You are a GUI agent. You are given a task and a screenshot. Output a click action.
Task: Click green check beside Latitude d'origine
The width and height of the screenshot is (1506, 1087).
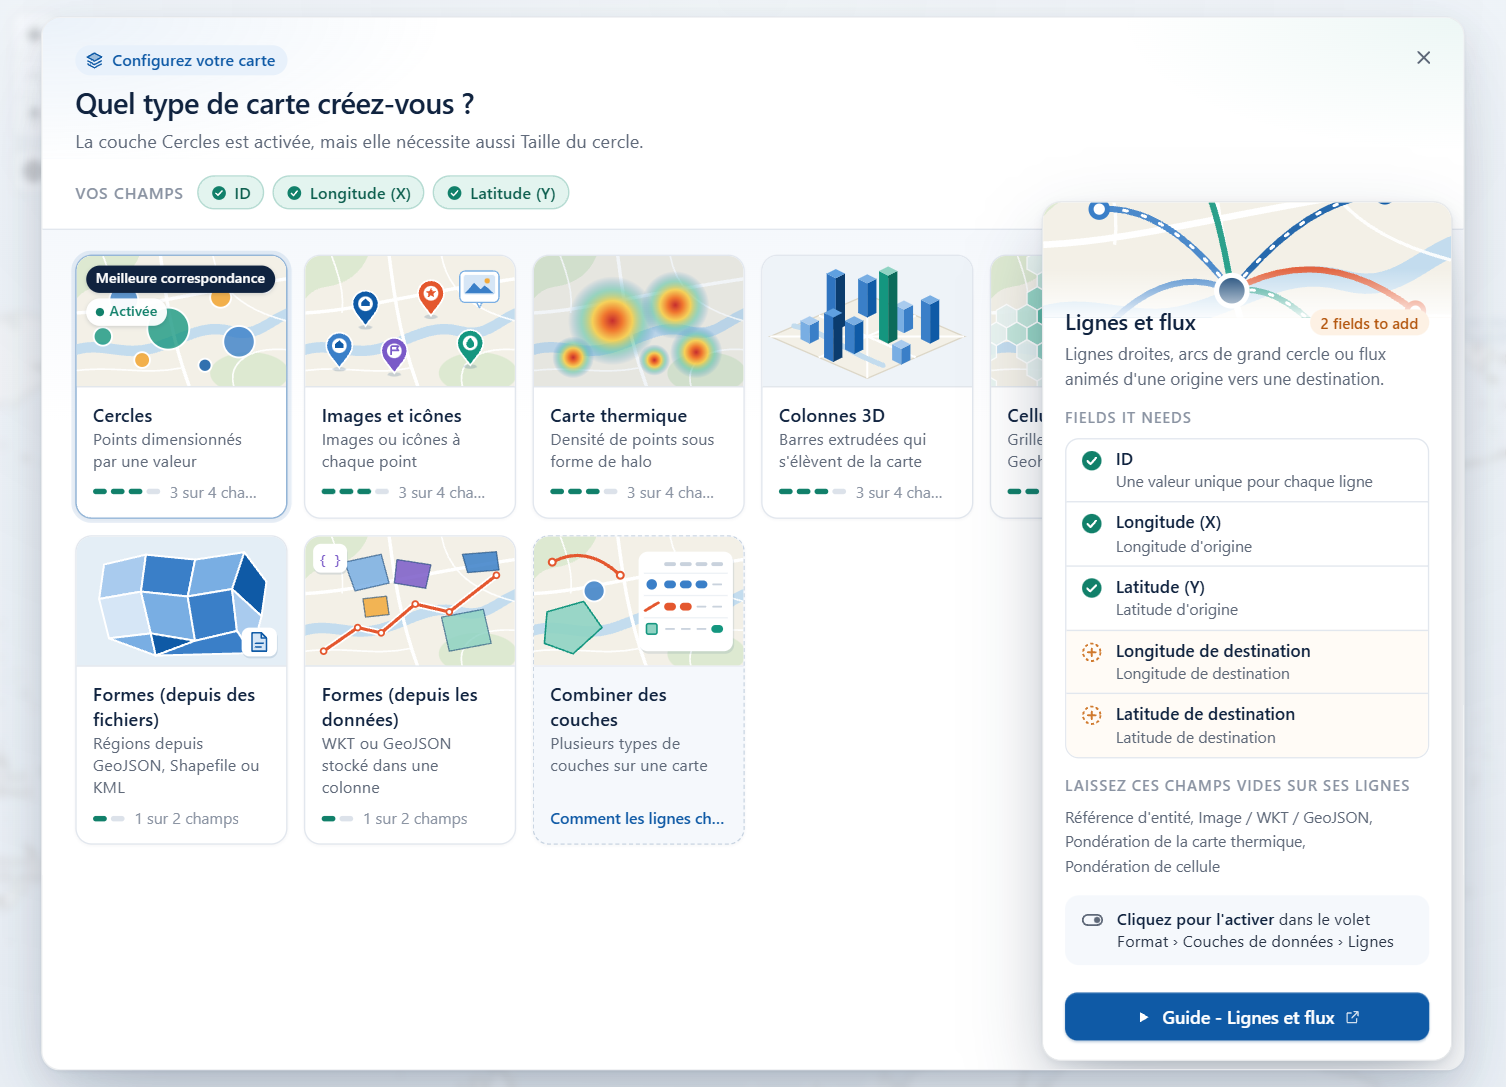(x=1092, y=588)
